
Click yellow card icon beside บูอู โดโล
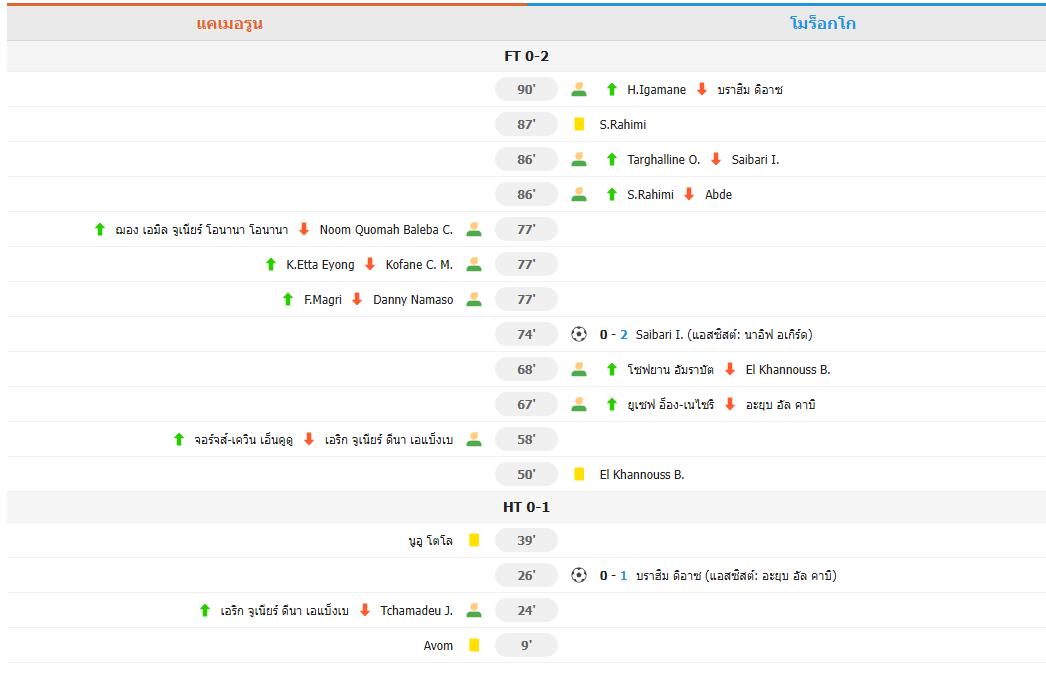click(x=474, y=540)
